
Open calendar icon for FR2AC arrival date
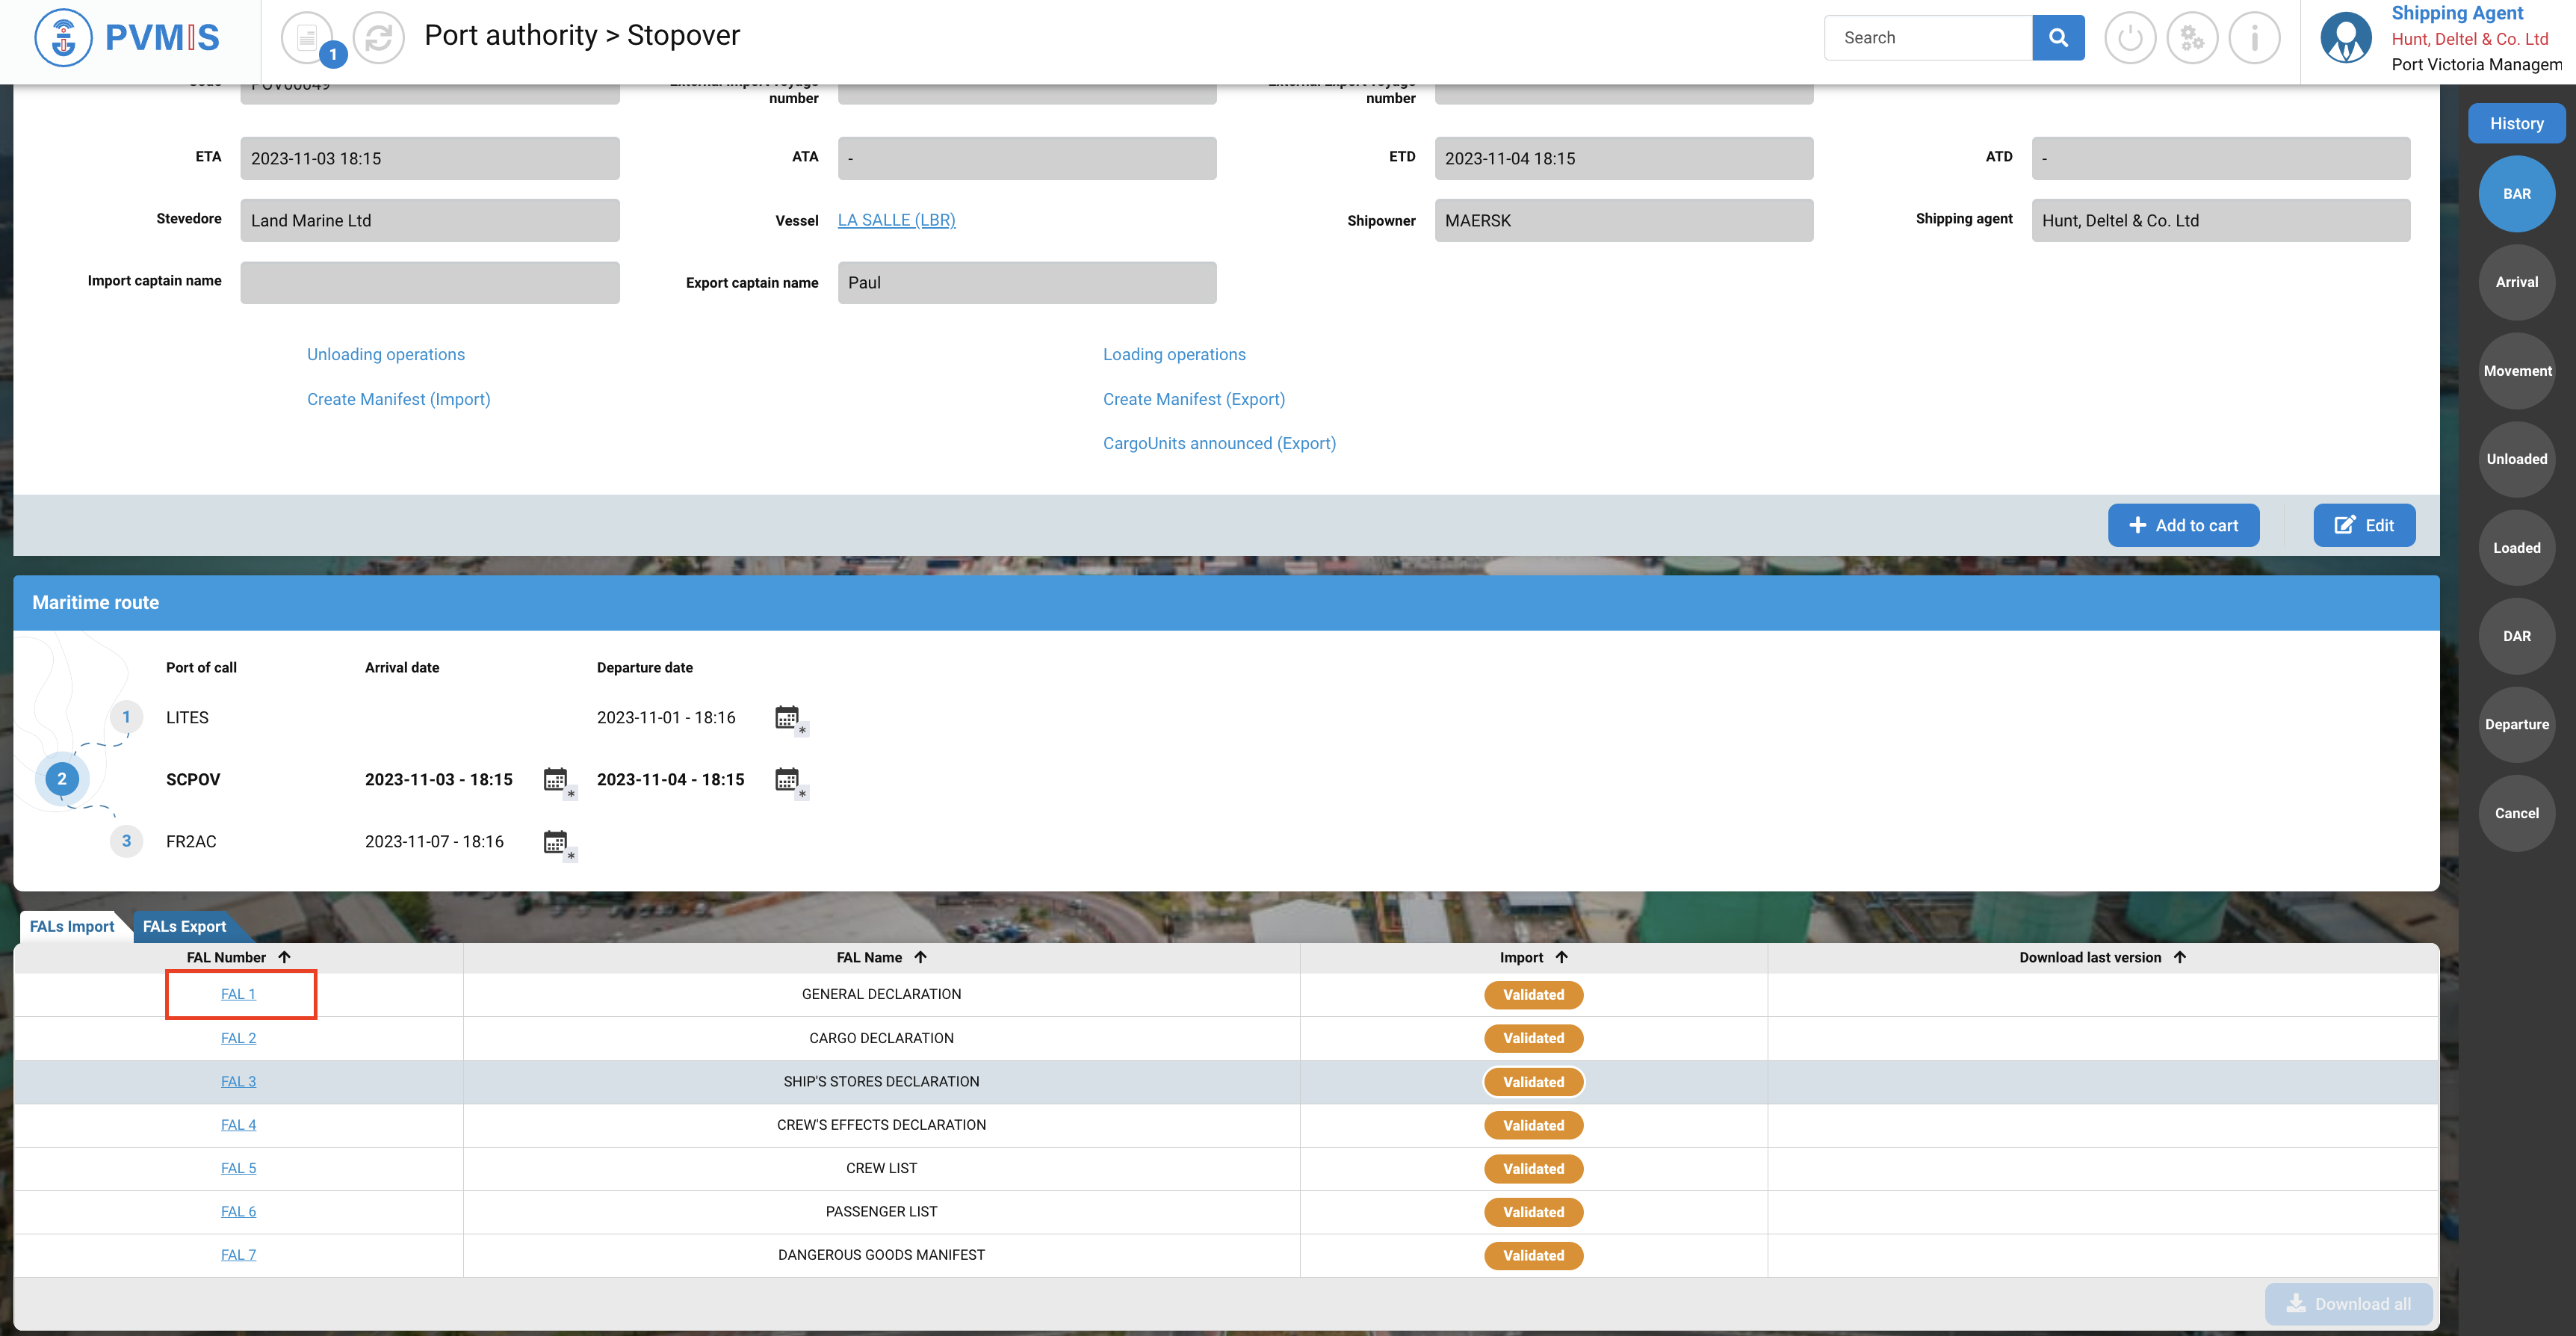coord(556,842)
